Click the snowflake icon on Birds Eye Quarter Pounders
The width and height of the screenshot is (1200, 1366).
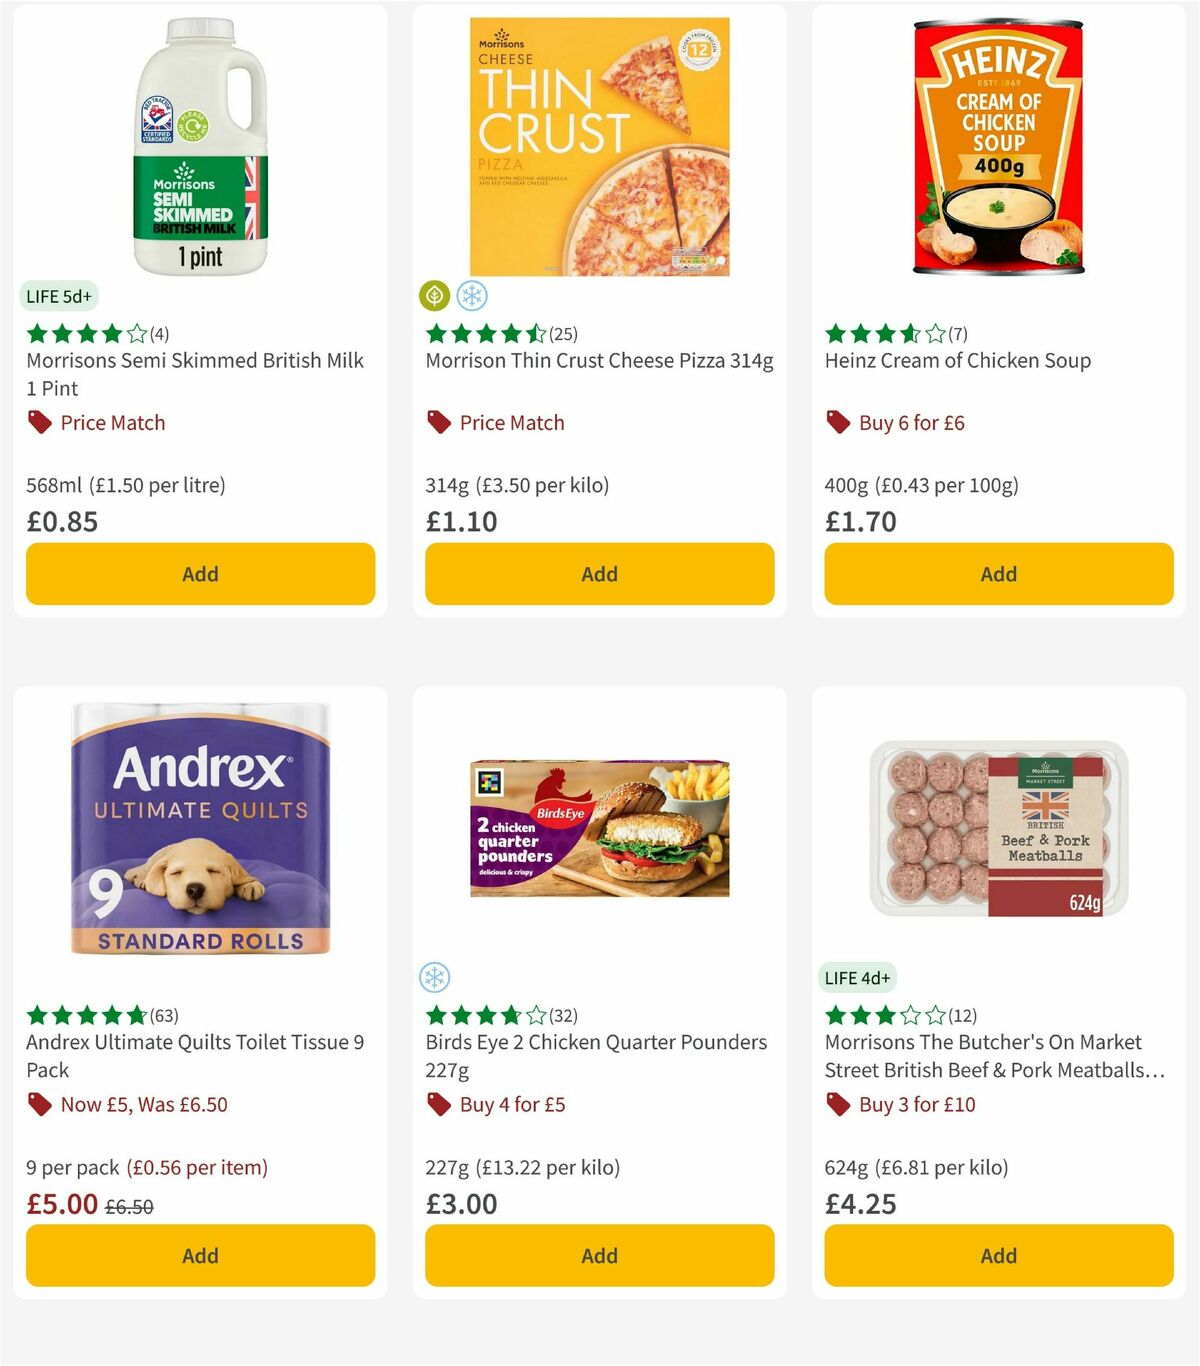(x=436, y=977)
